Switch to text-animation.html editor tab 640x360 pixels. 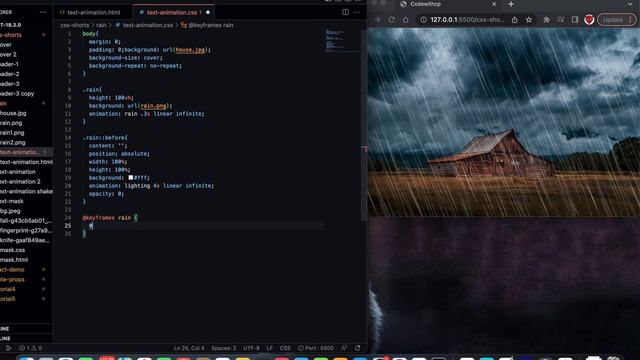point(93,12)
